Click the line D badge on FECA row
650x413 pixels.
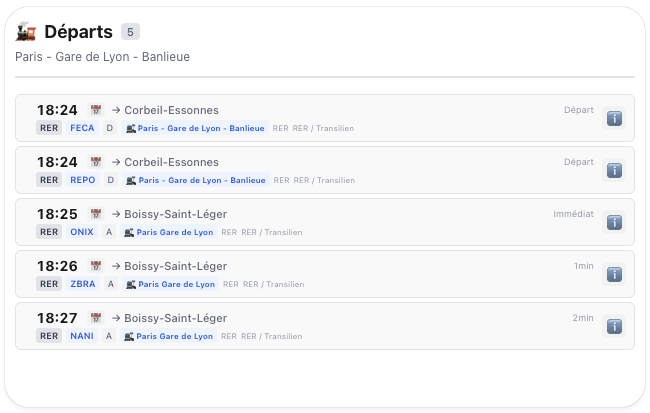click(x=110, y=128)
